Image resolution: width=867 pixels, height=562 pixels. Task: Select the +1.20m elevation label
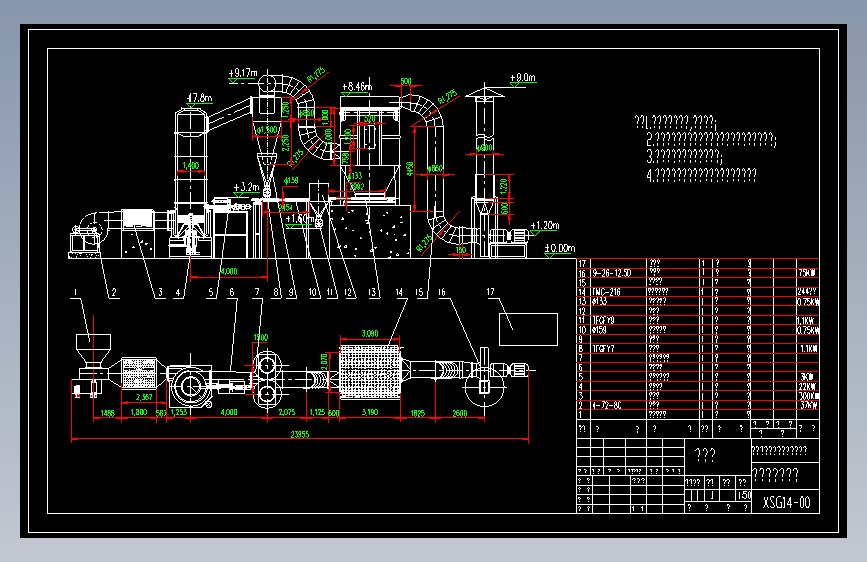pos(545,225)
